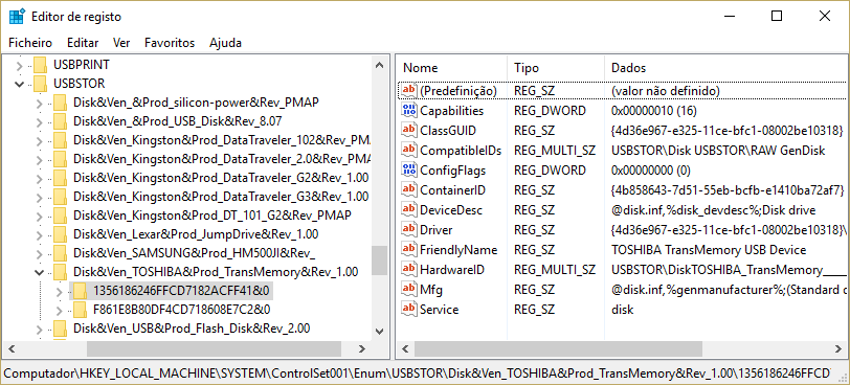Screen dimensions: 850x386
Task: Click folder icon of DataTraveler_G3 key
Action: click(60, 197)
